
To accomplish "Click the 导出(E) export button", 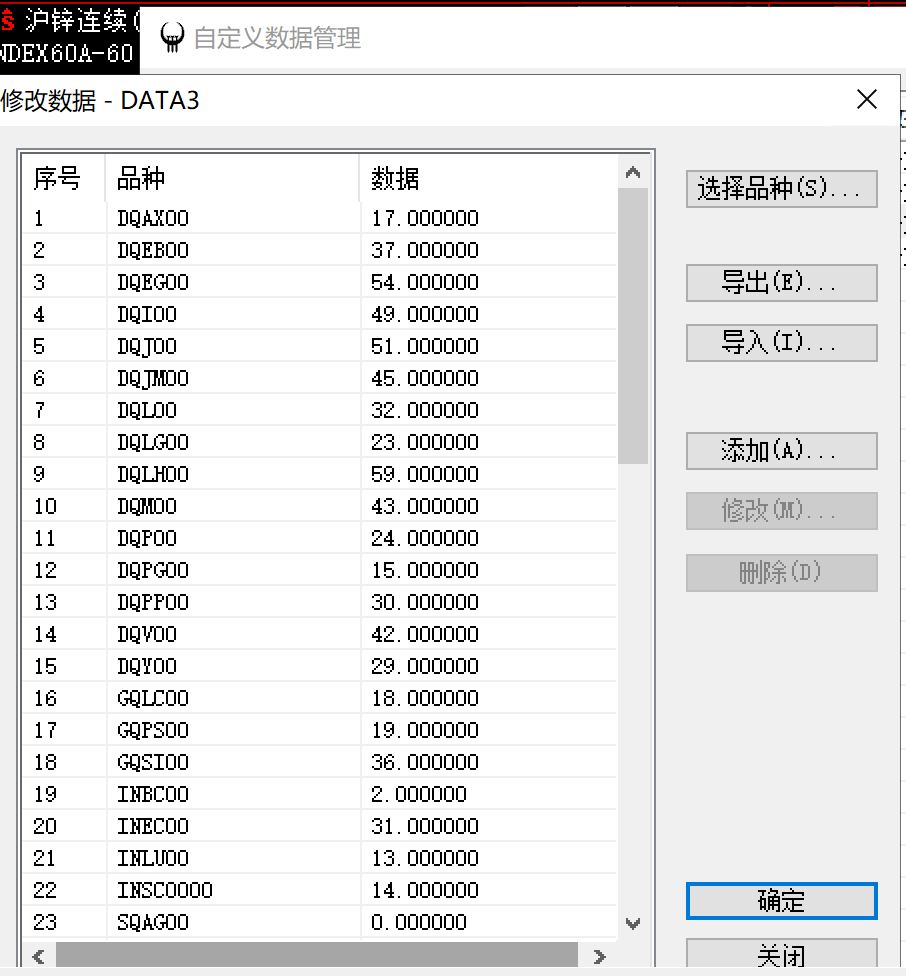I will click(781, 283).
